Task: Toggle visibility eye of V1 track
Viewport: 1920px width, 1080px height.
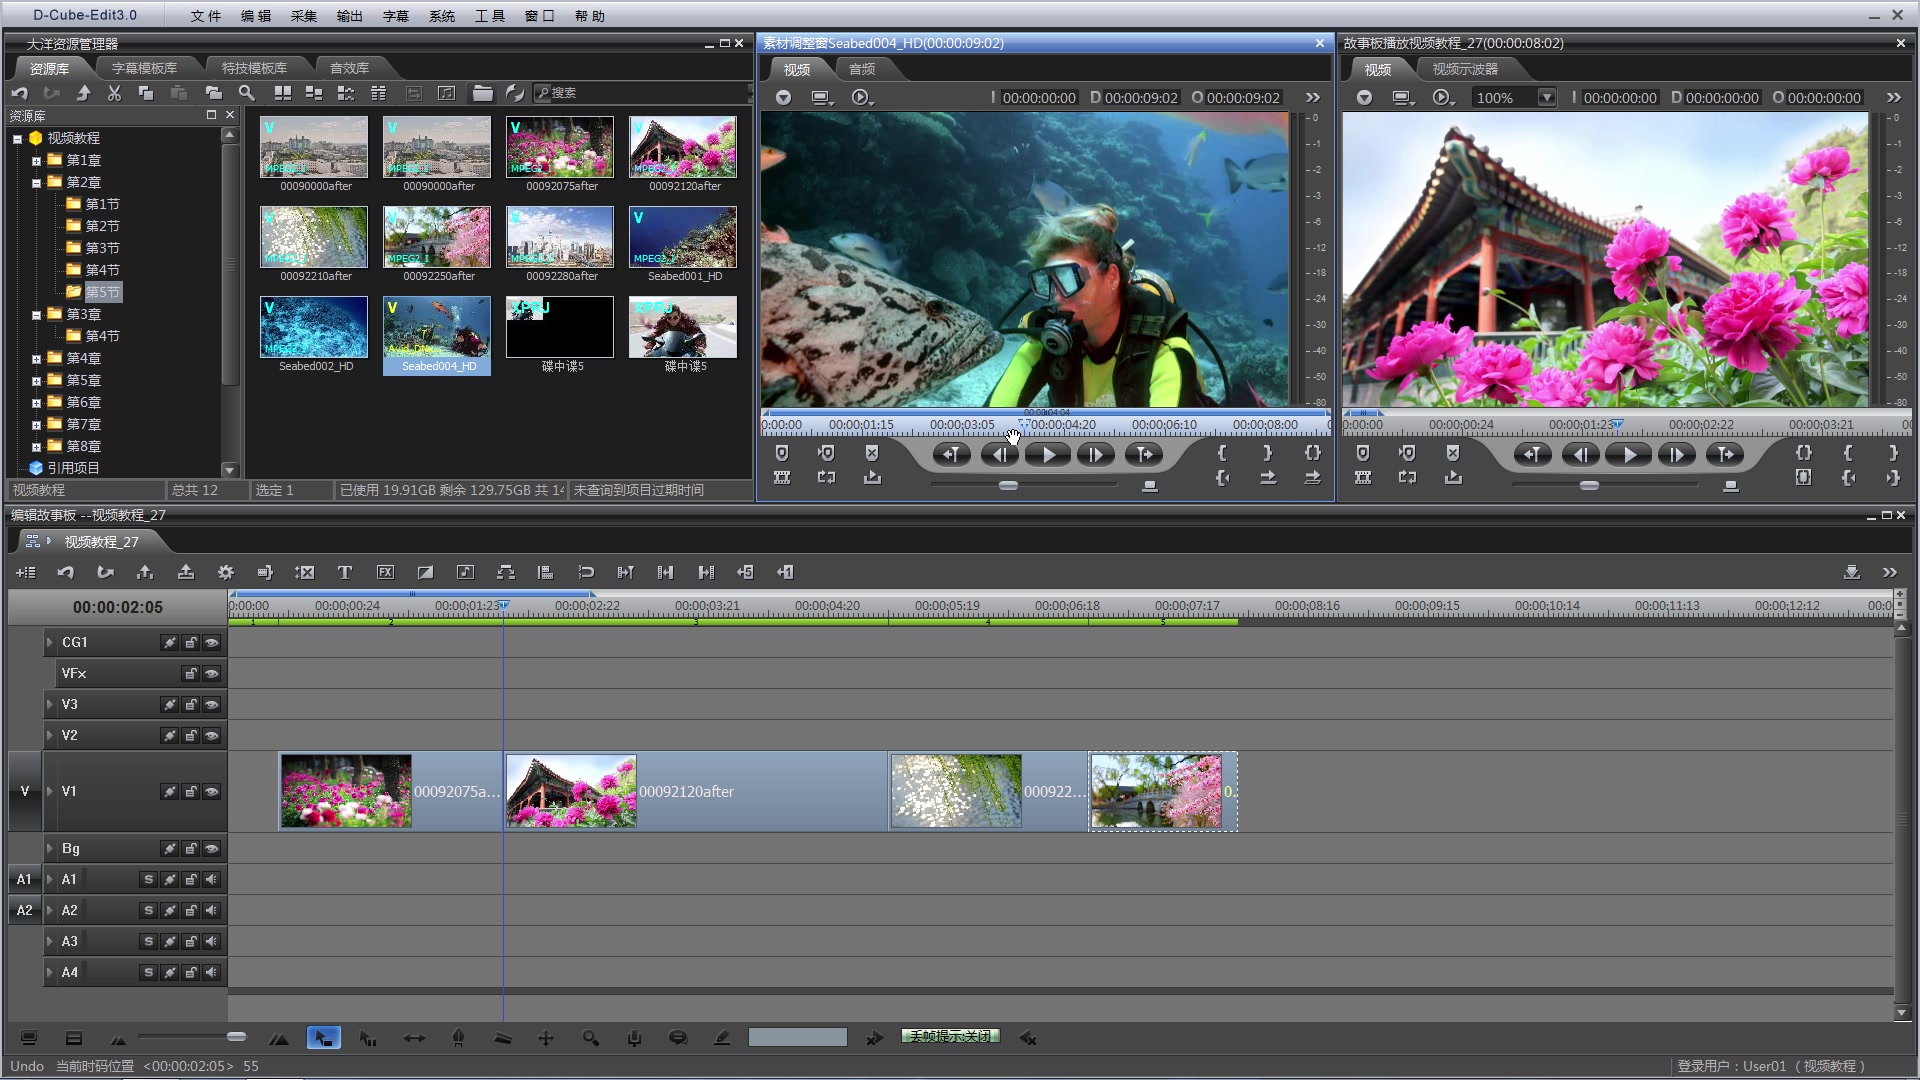Action: pyautogui.click(x=212, y=792)
